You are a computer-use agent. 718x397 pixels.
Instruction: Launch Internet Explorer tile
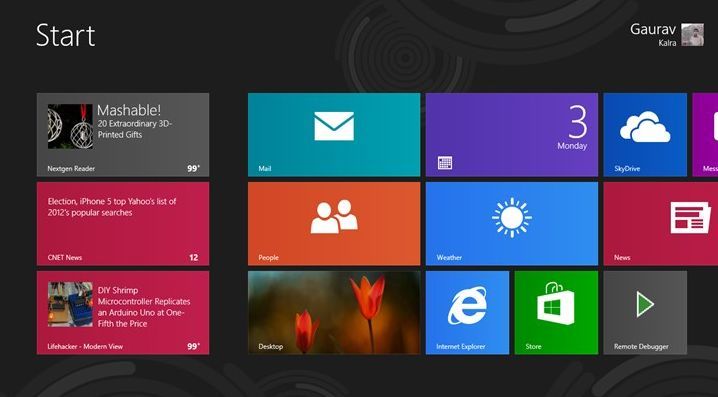tap(467, 312)
